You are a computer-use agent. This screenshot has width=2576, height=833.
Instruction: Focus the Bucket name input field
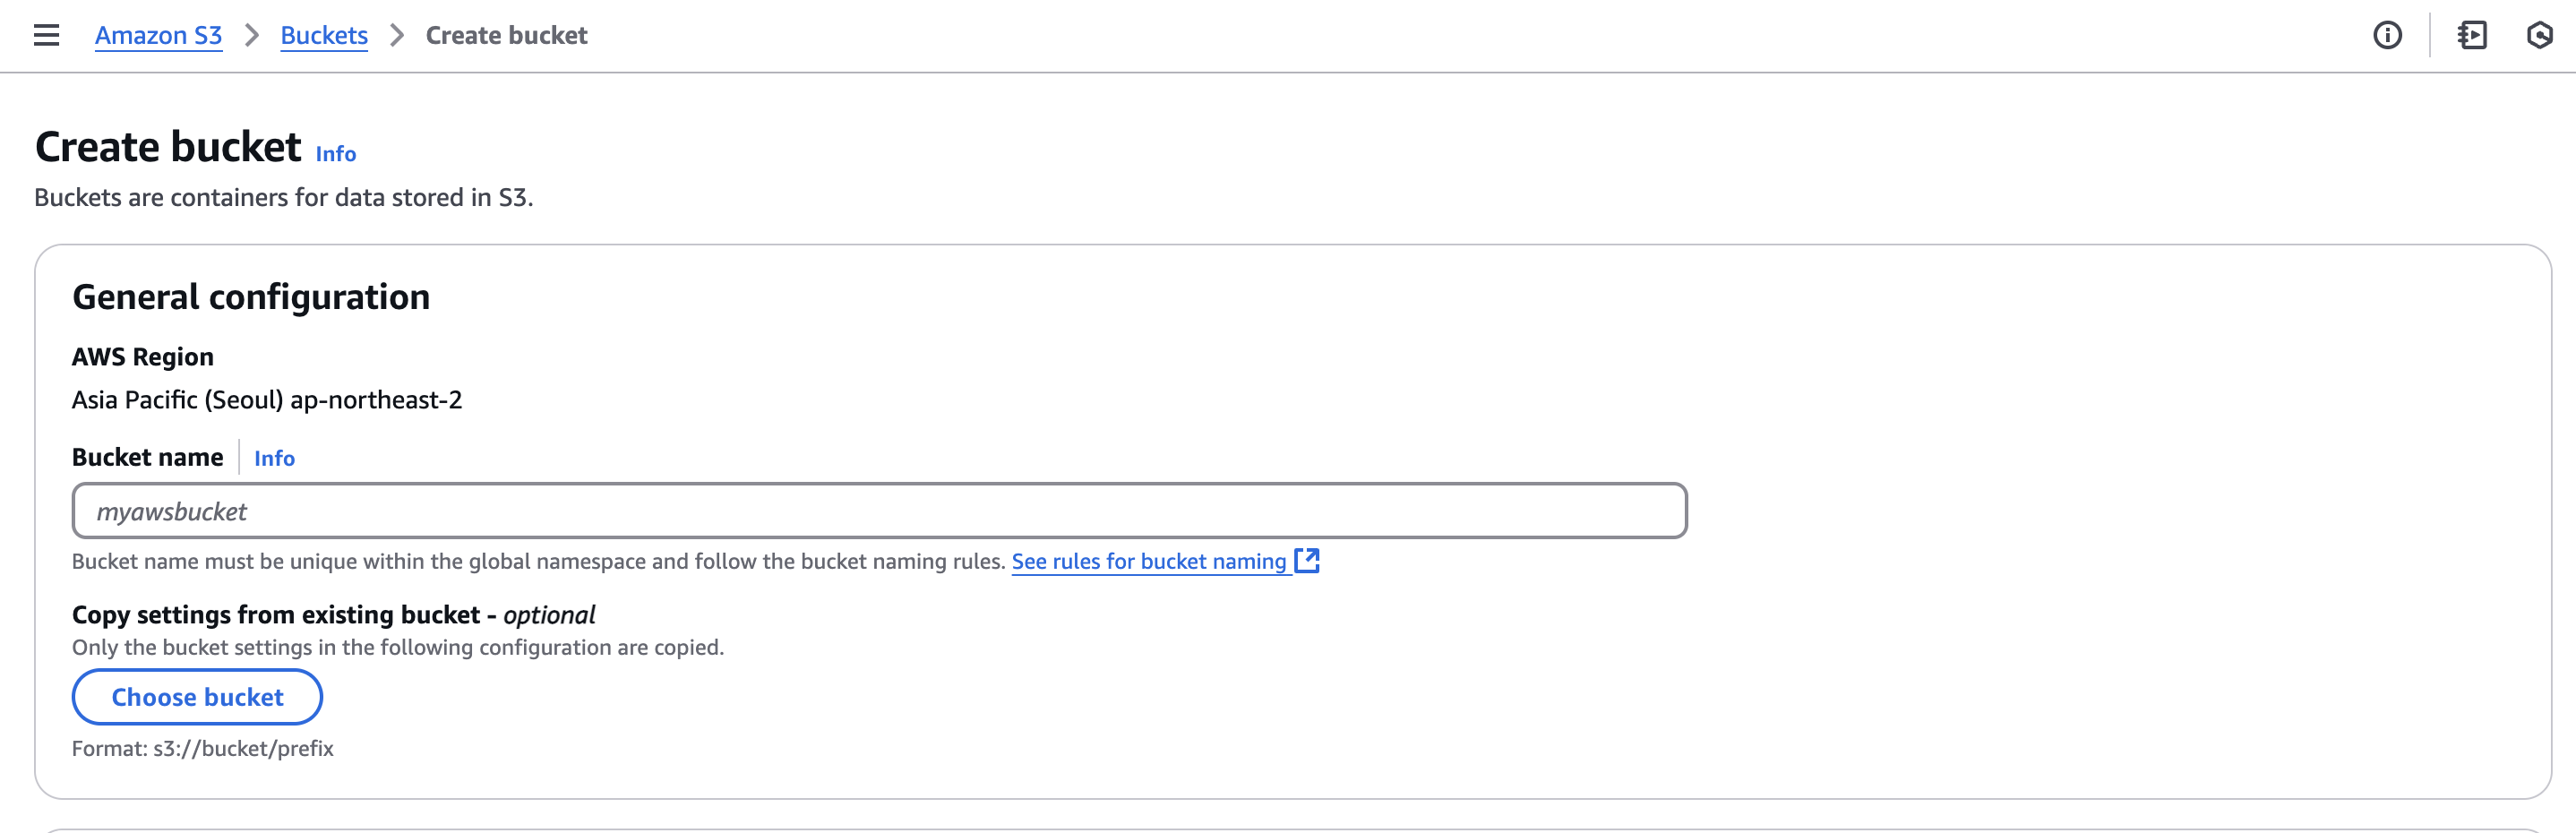coord(879,511)
